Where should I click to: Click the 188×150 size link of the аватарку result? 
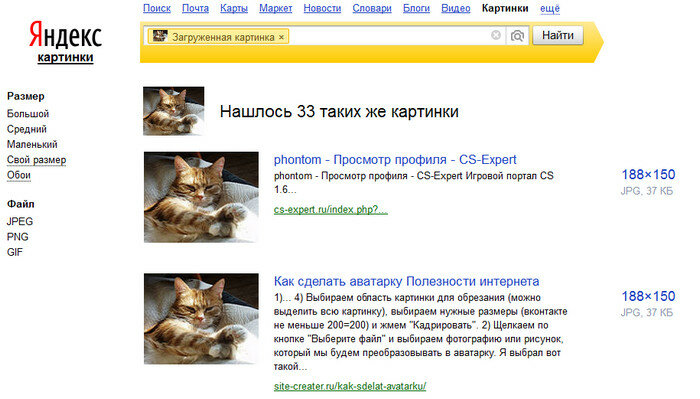648,296
